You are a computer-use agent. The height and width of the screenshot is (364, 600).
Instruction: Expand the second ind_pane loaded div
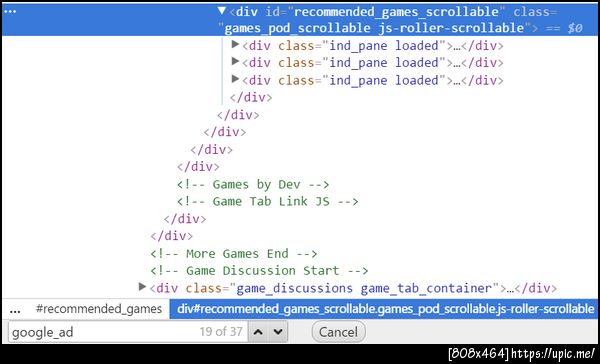pyautogui.click(x=236, y=61)
